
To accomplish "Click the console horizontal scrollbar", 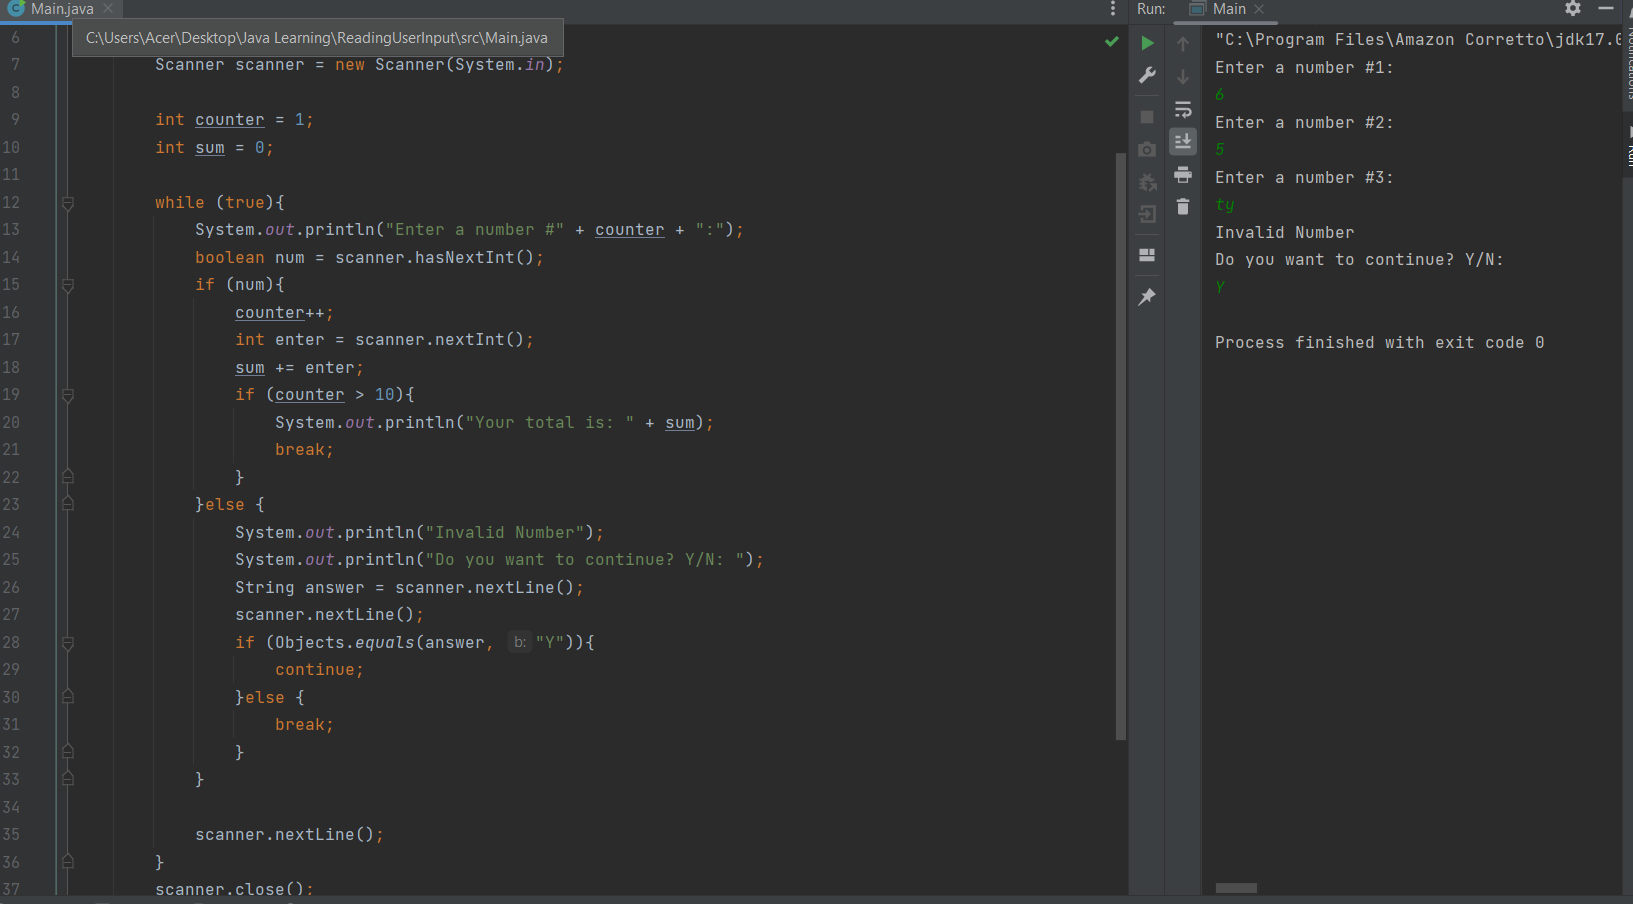I will coord(1236,888).
